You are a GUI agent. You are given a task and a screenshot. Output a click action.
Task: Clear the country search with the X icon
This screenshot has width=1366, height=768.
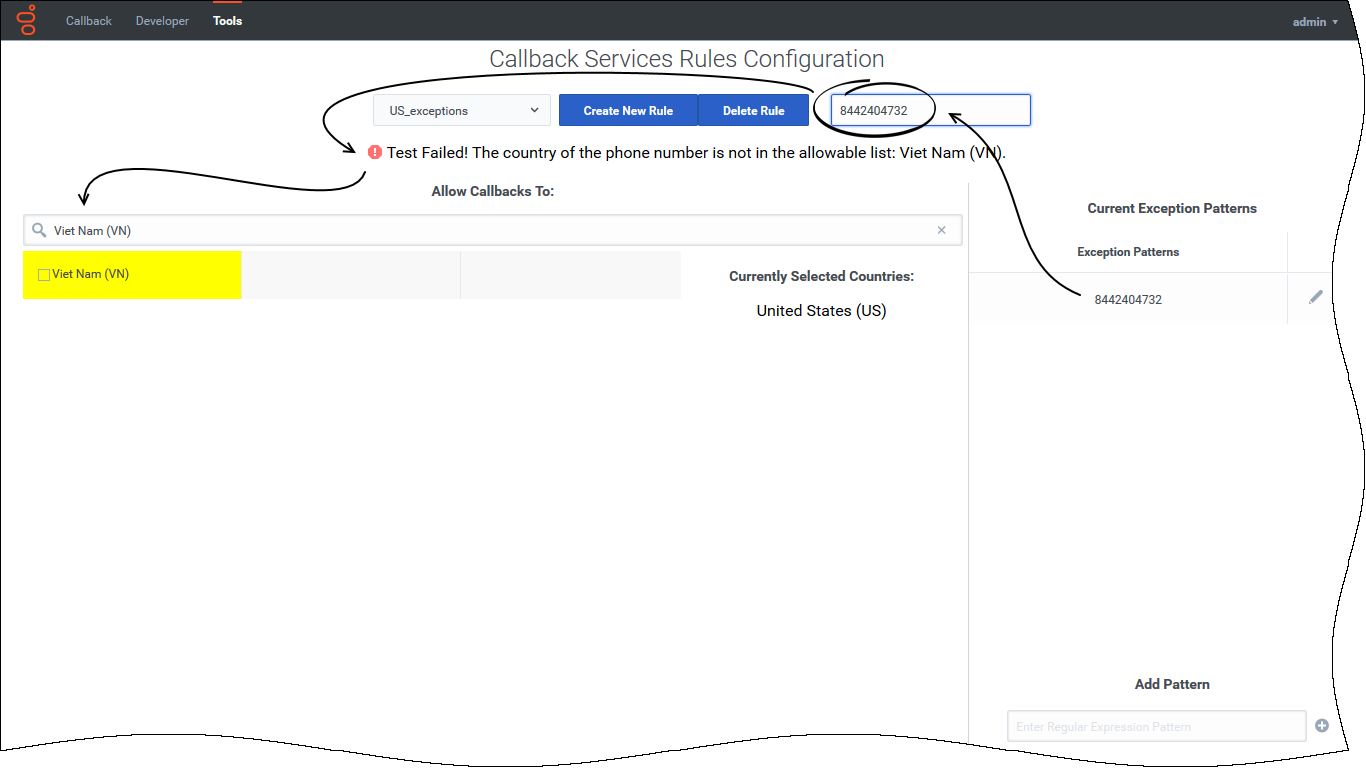click(x=941, y=230)
